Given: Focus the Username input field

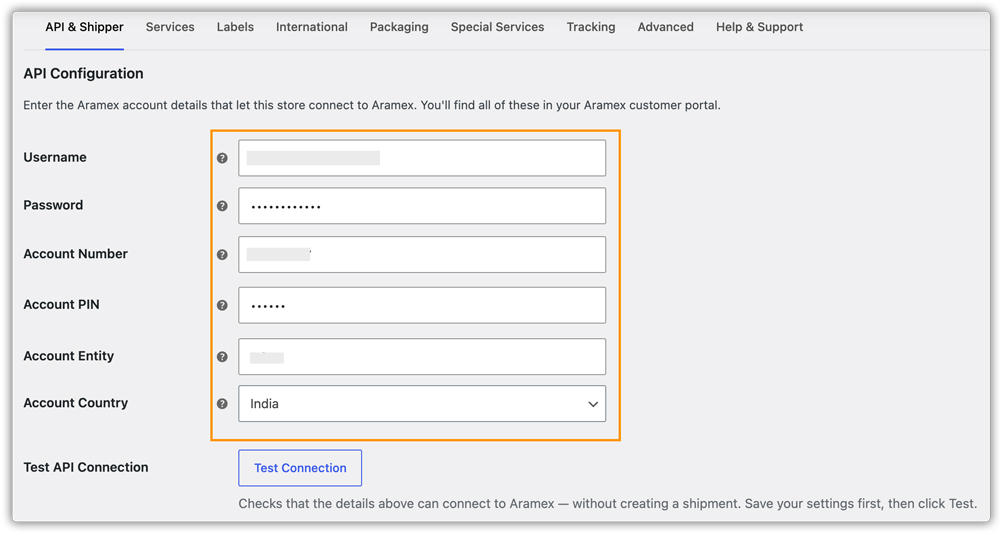Looking at the screenshot, I should (422, 158).
